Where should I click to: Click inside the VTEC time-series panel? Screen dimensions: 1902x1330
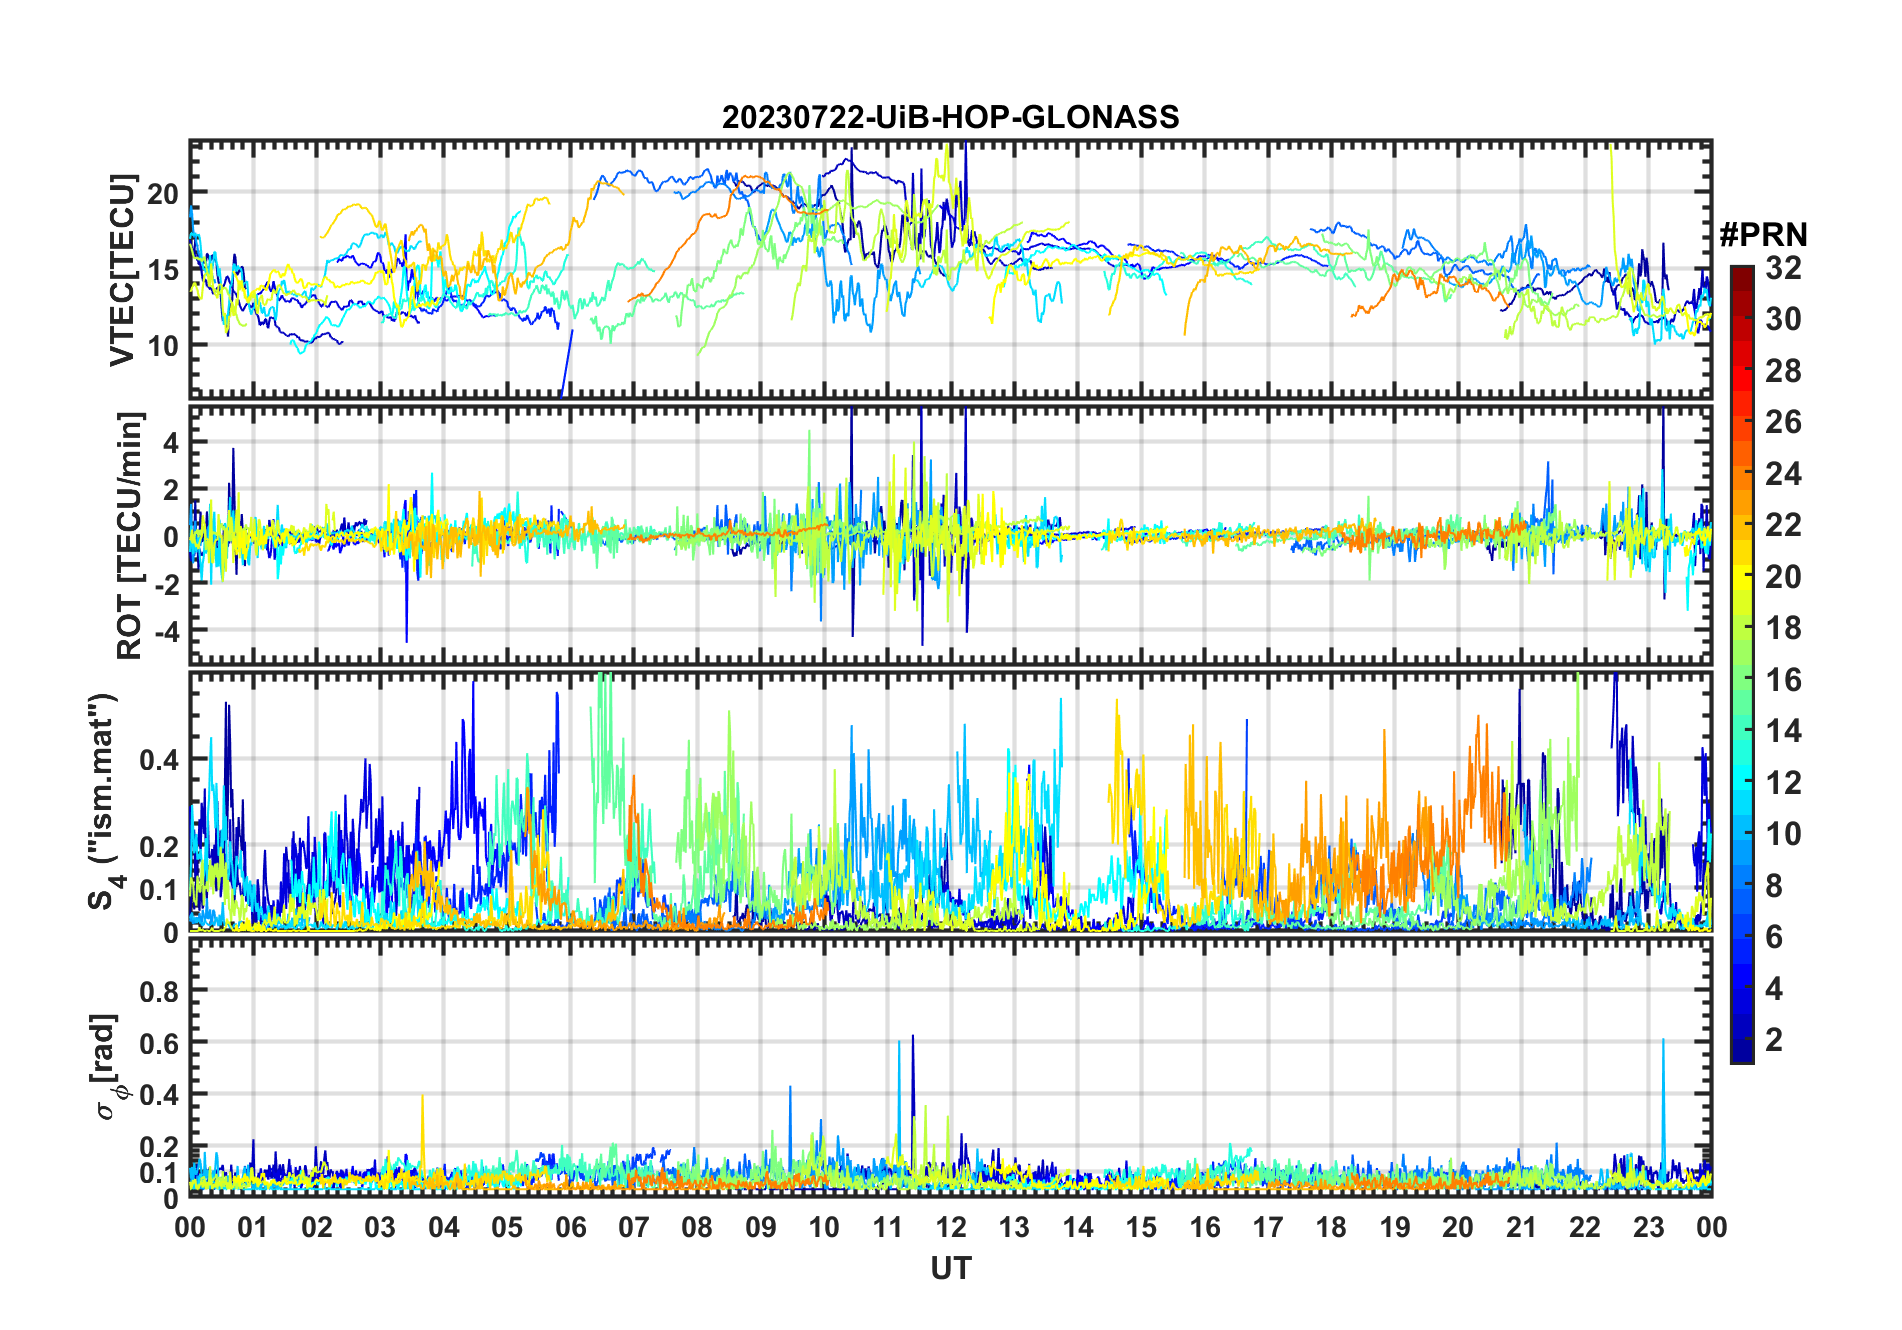click(x=951, y=270)
